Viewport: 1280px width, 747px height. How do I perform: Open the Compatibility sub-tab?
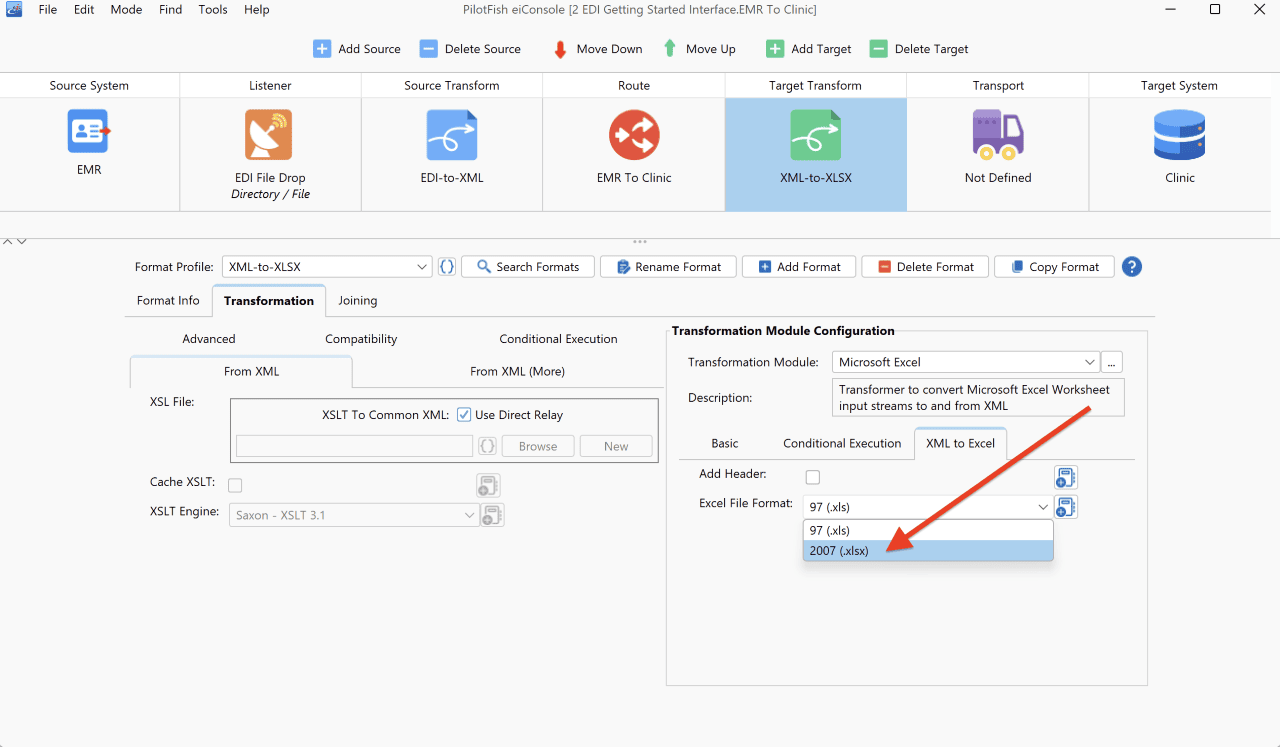361,339
